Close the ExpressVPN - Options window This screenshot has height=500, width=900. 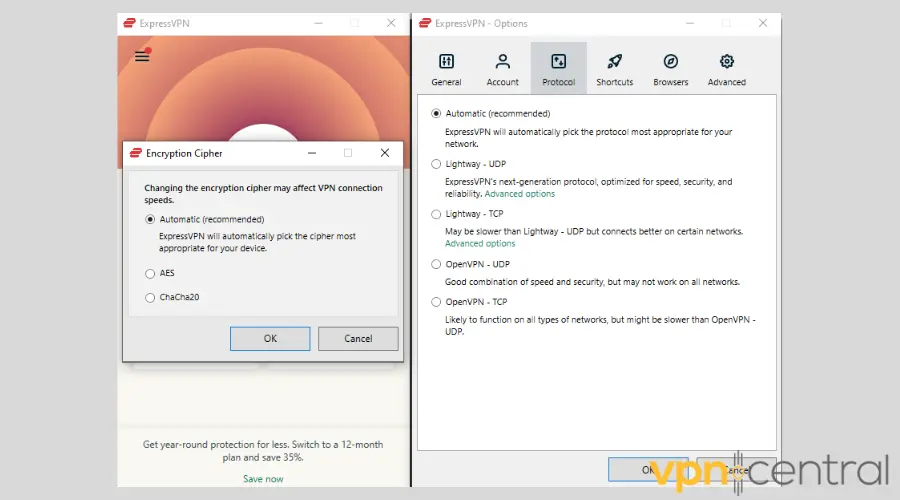coord(763,23)
